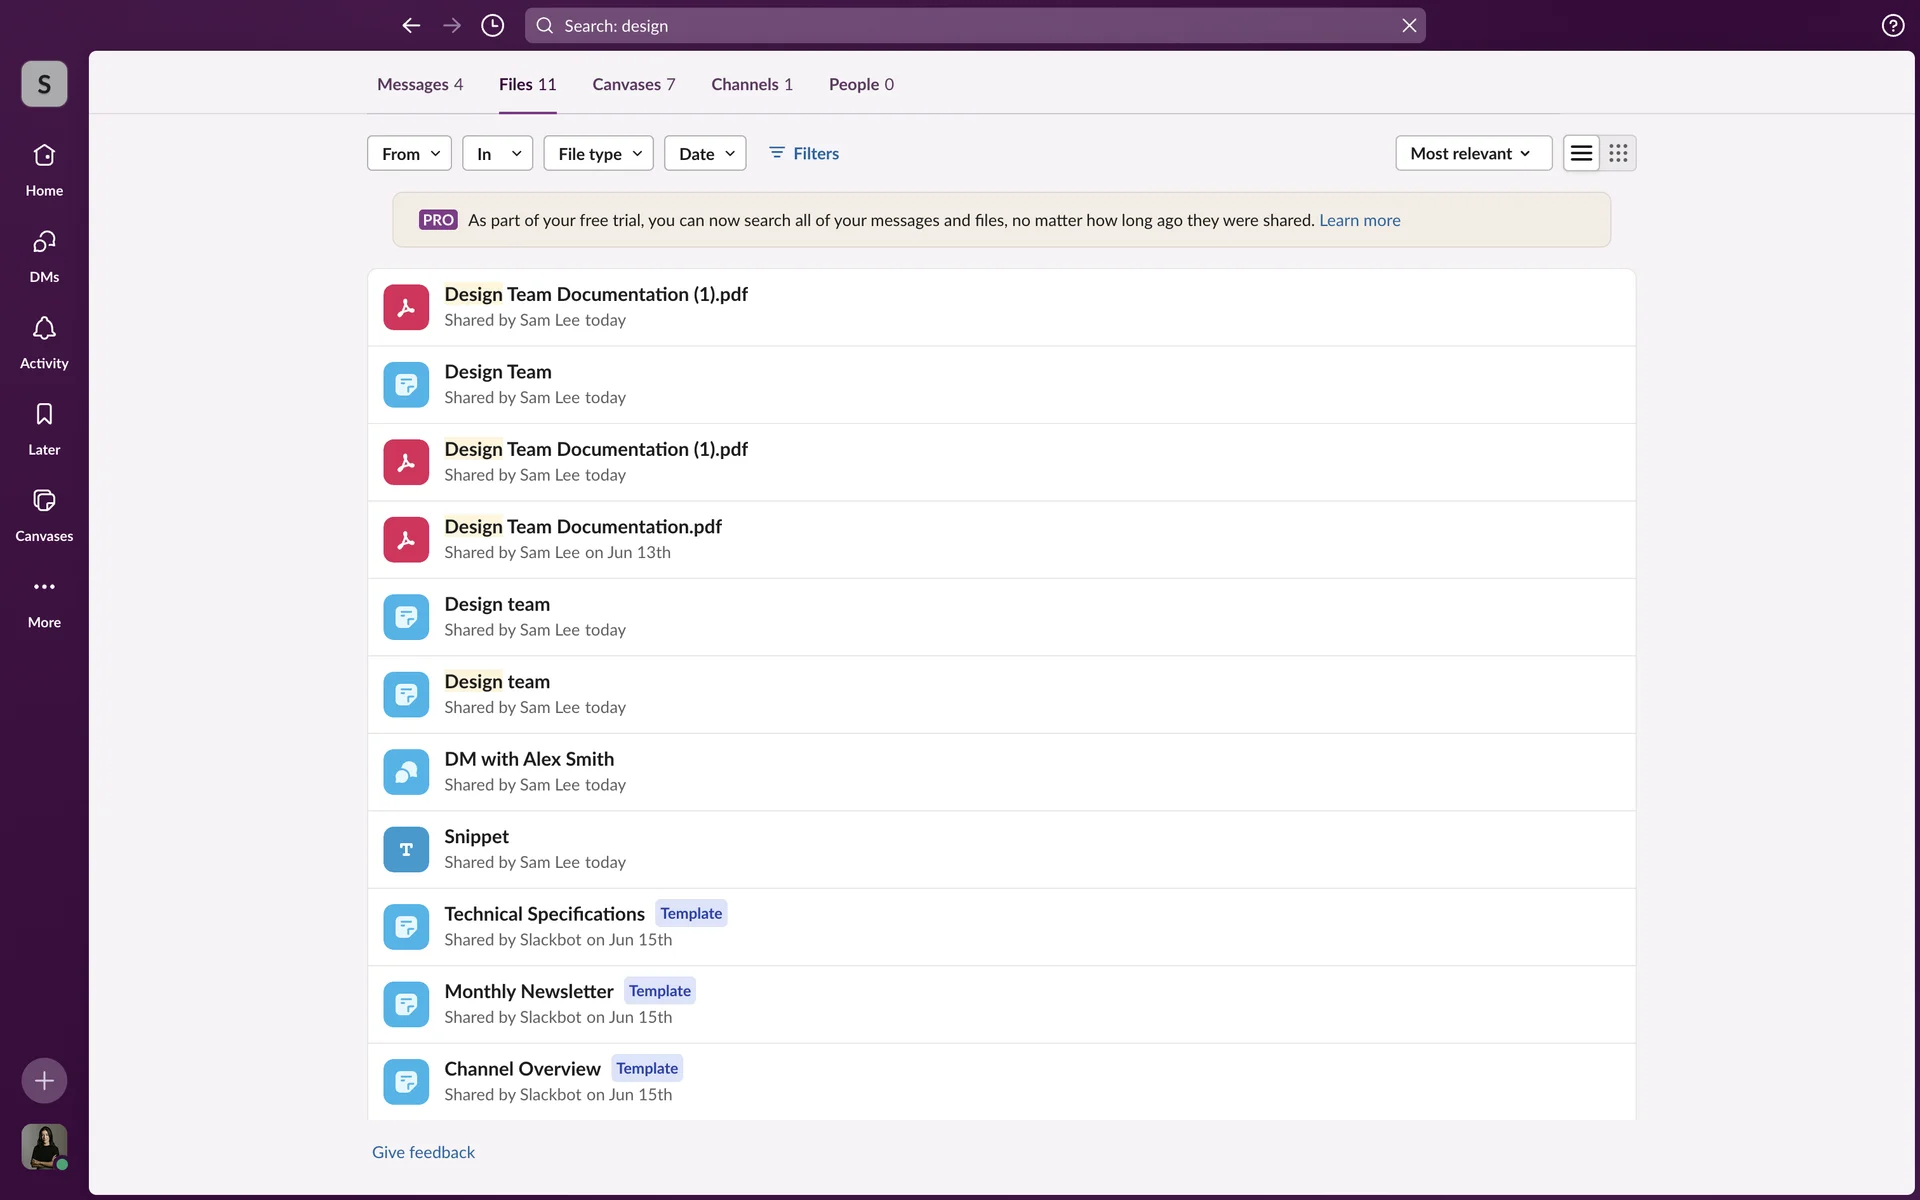Switch to the Canvases tab
Screen dimensions: 1920x1200
coord(633,84)
